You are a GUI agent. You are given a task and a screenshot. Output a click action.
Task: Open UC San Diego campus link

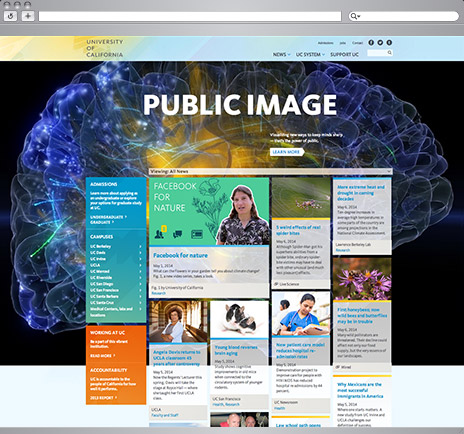[x=102, y=284]
